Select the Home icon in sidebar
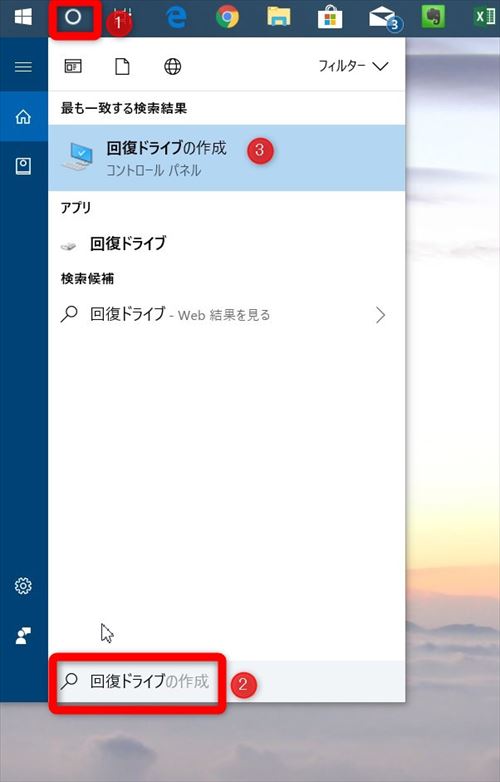This screenshot has height=782, width=500. tap(23, 117)
